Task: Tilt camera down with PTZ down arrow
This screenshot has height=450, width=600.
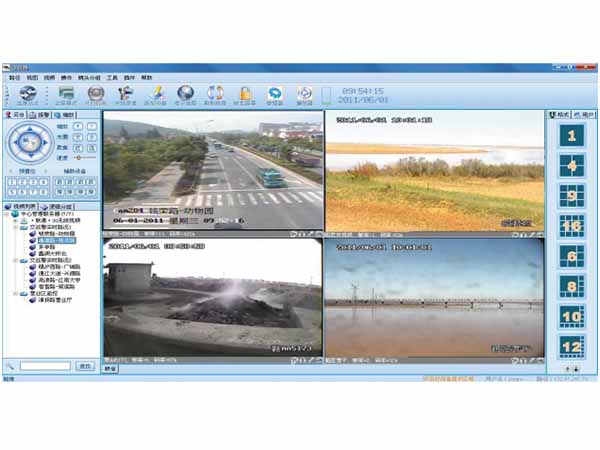Action: pyautogui.click(x=30, y=156)
